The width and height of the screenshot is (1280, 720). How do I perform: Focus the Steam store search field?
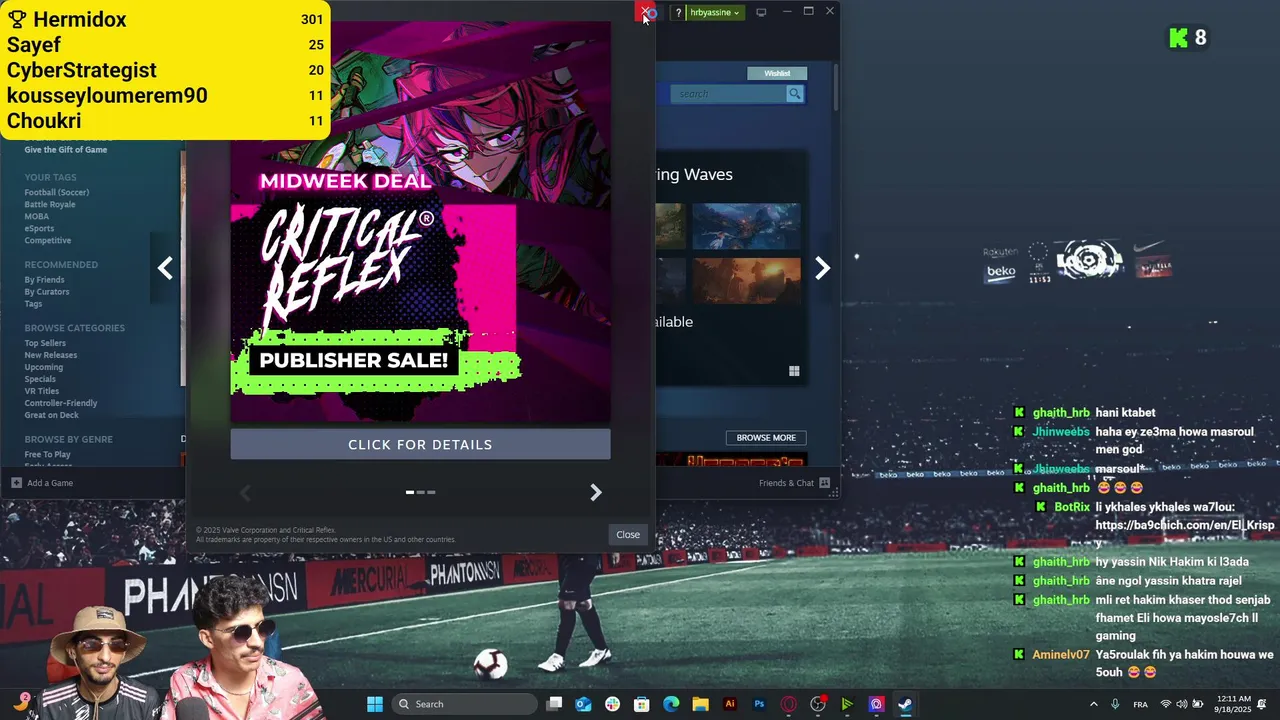729,94
